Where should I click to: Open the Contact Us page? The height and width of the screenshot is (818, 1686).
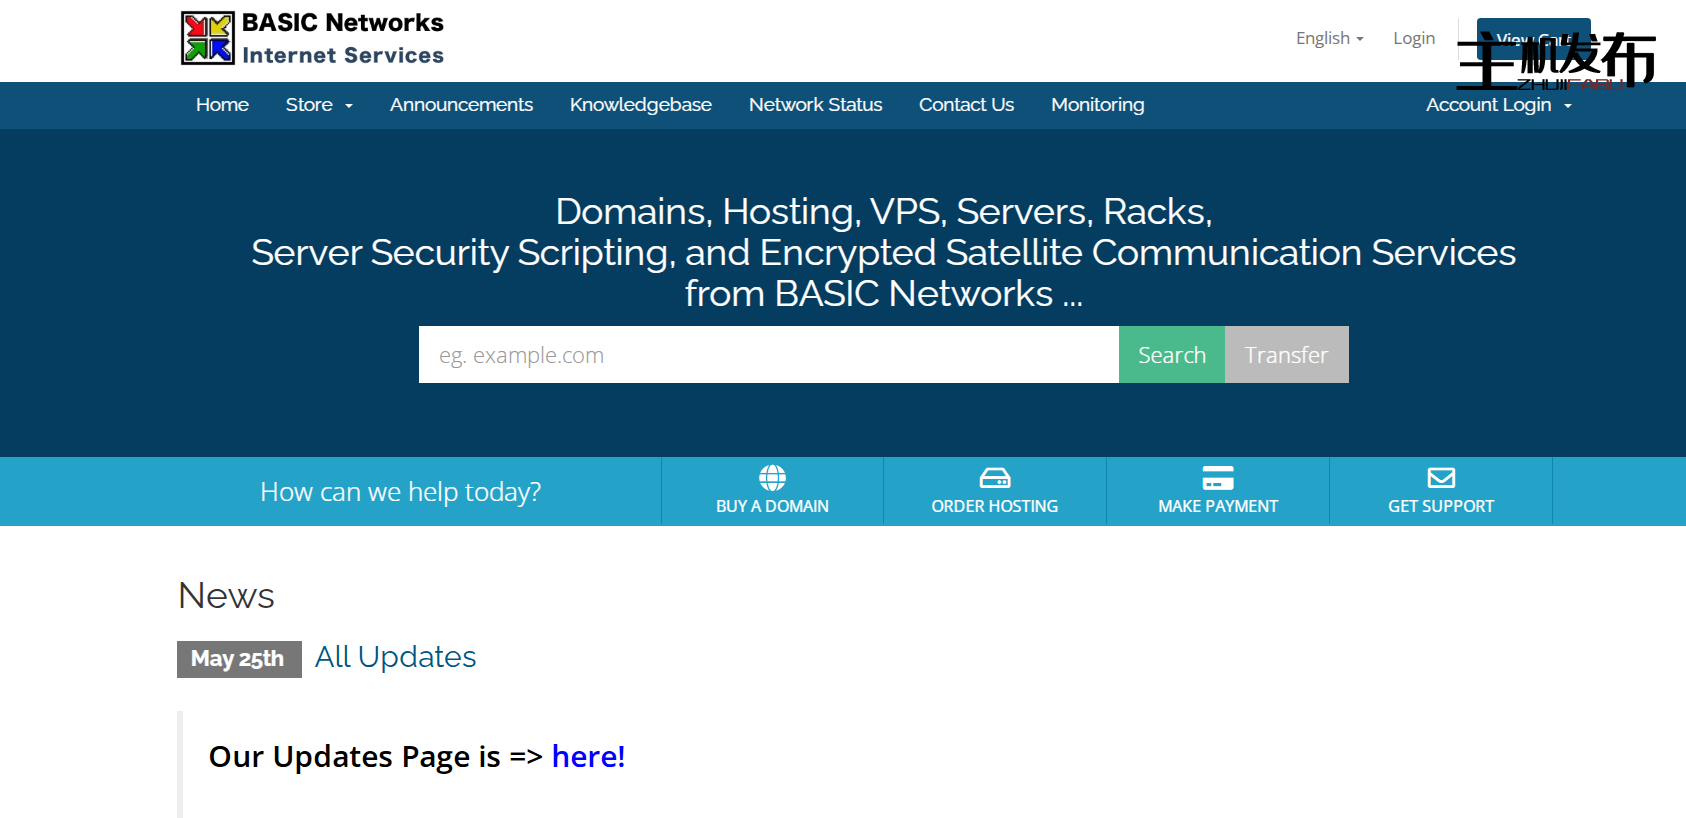966,105
